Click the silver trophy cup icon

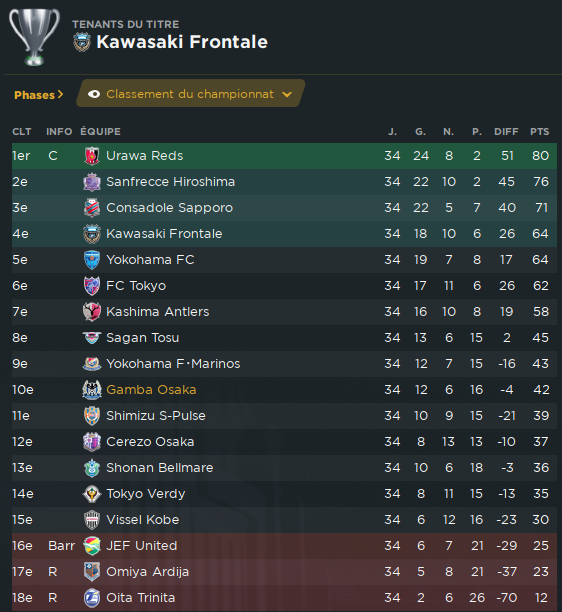34,37
